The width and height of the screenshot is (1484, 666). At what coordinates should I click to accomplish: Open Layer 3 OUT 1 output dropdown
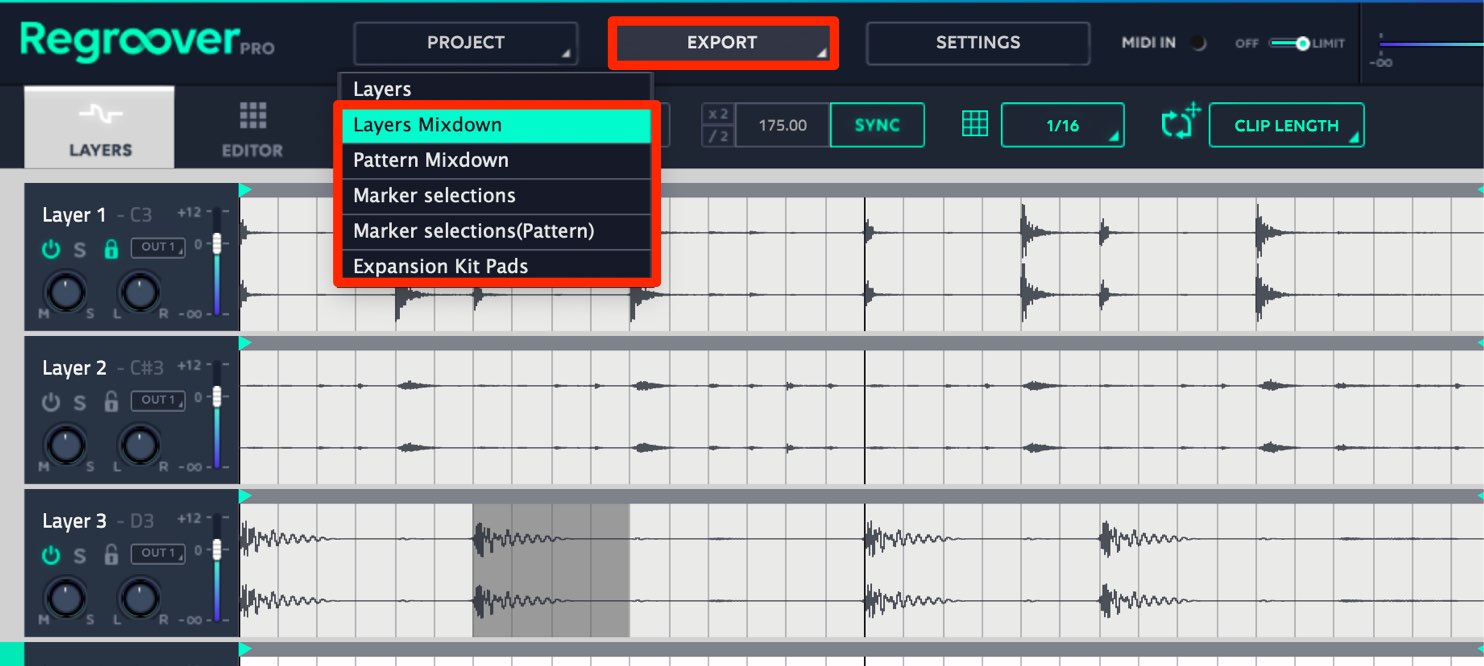(157, 553)
